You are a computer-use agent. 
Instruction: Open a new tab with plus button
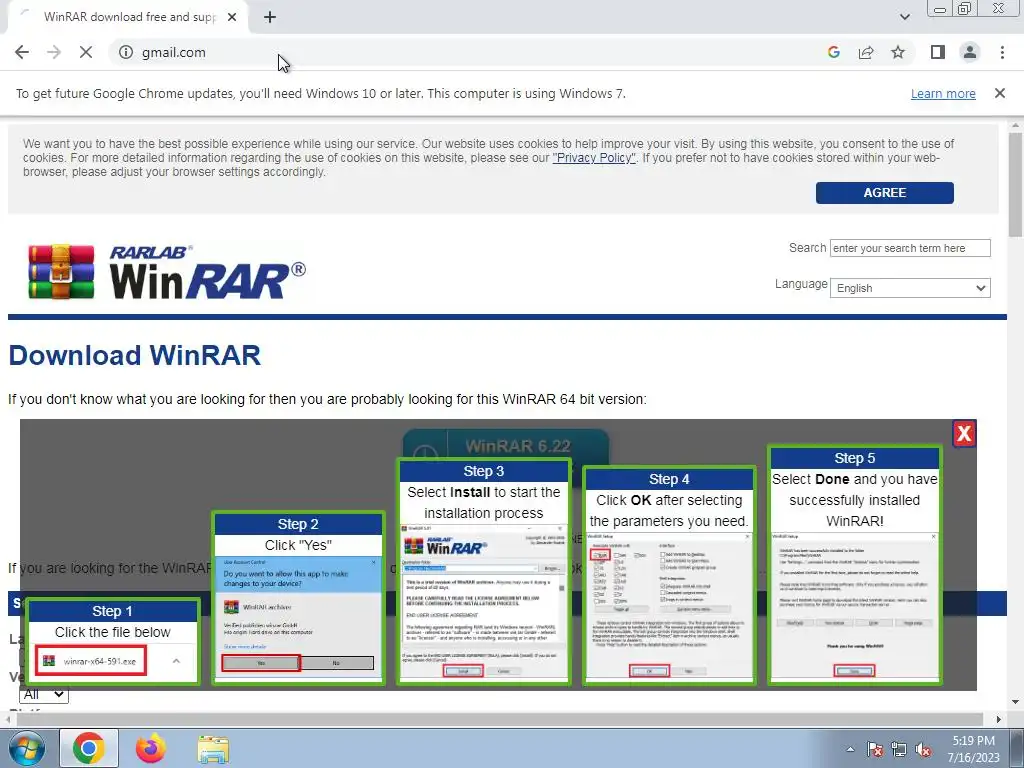(x=270, y=18)
